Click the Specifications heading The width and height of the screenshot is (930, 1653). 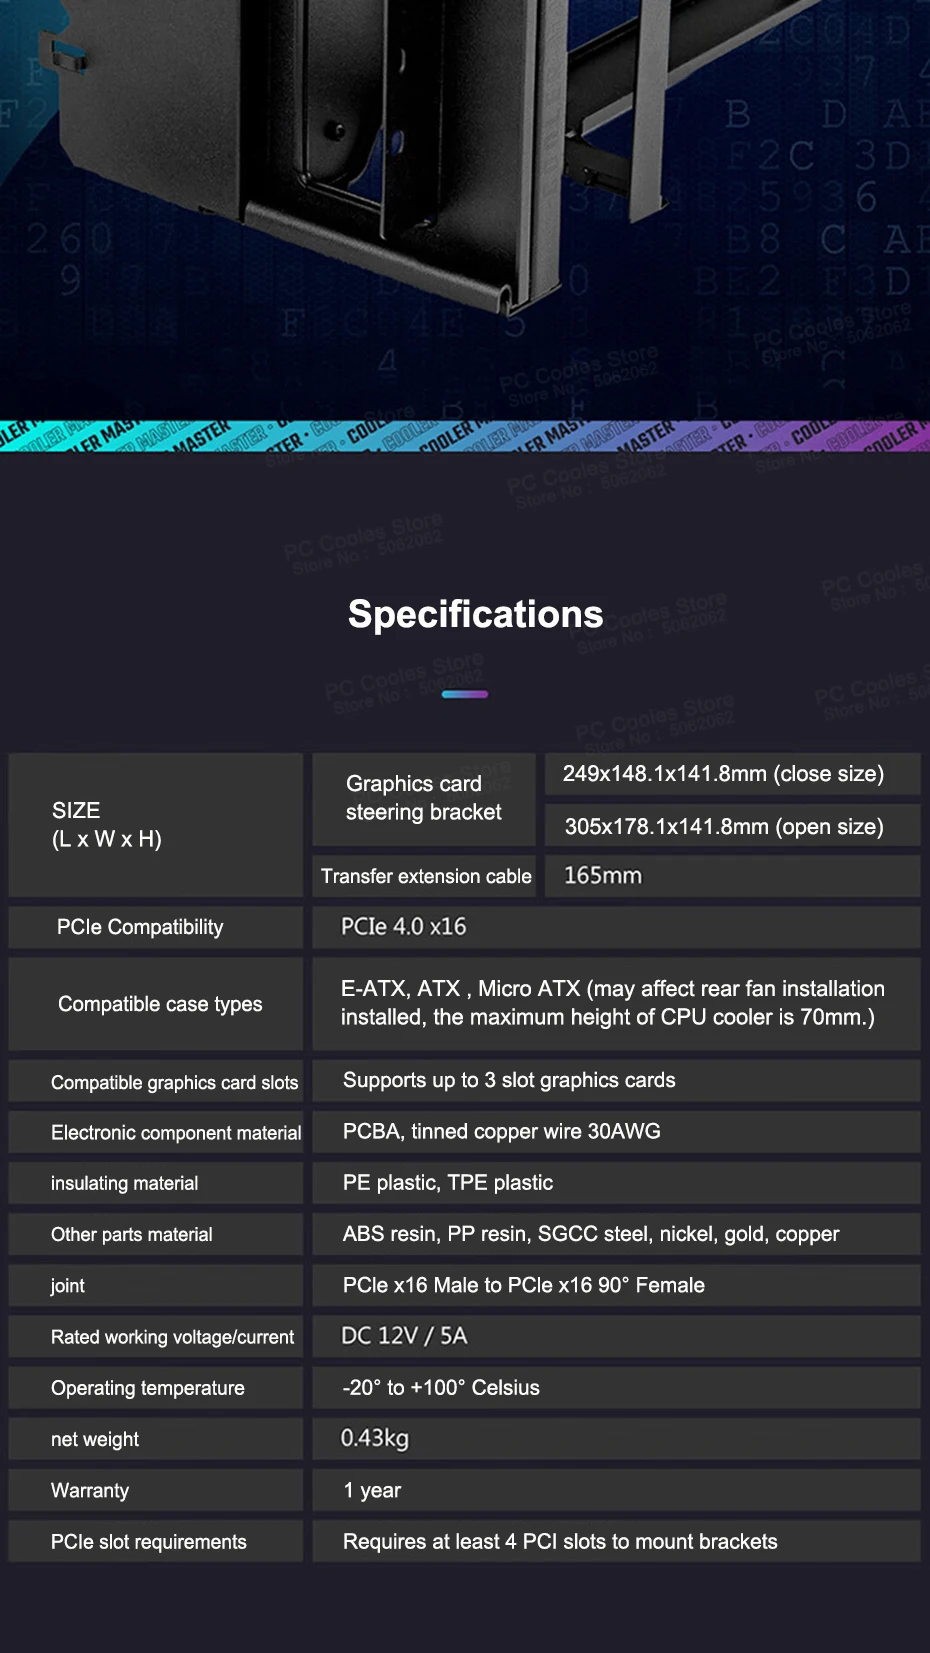coord(475,614)
